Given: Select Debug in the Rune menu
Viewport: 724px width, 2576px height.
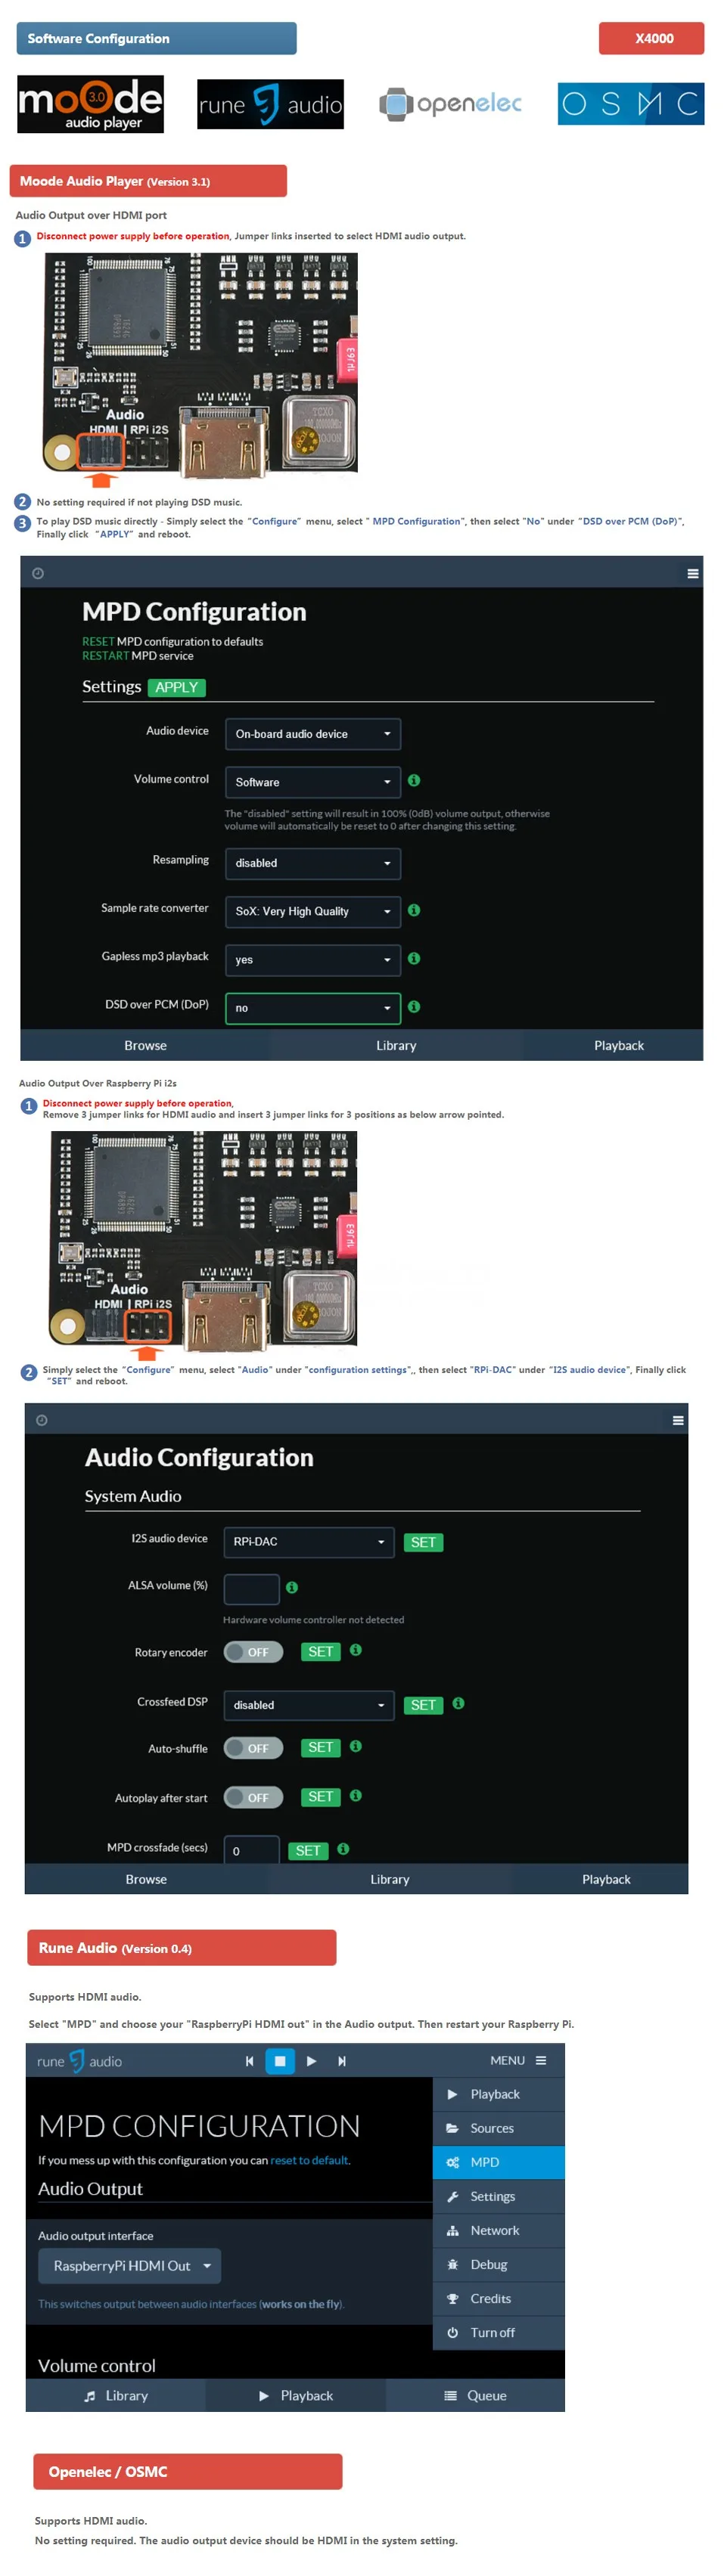Looking at the screenshot, I should (x=499, y=2264).
